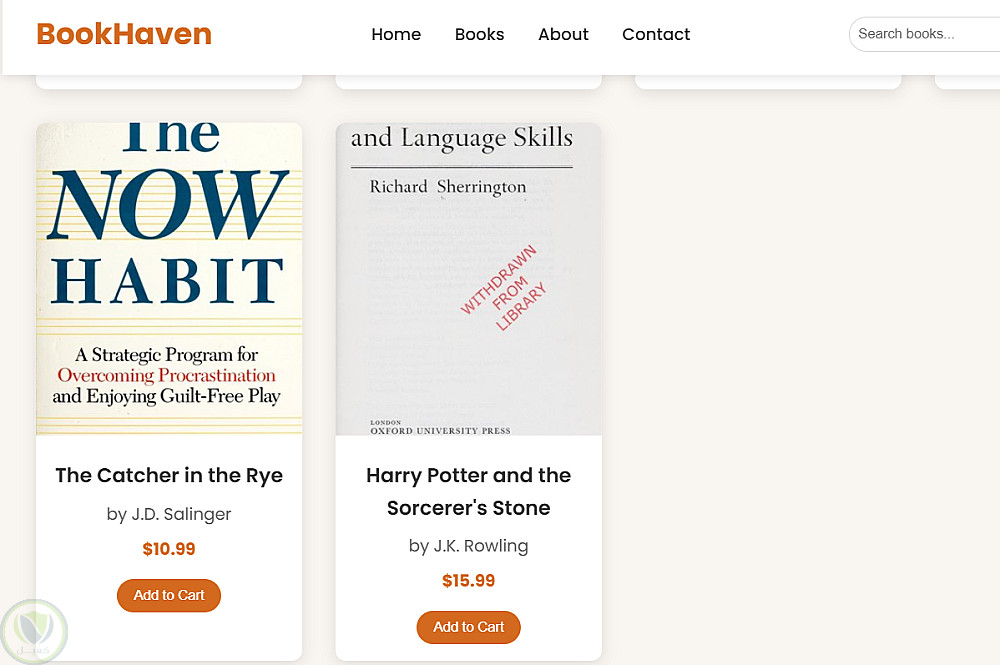Select author J.D. Salinger text

tap(169, 514)
